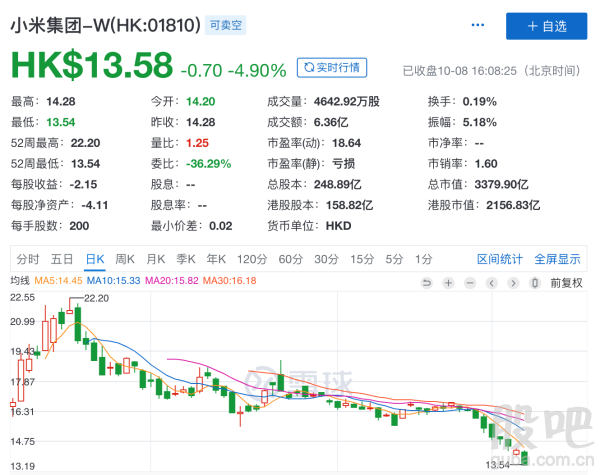Pan the chart left with chevron icon

pos(492,283)
